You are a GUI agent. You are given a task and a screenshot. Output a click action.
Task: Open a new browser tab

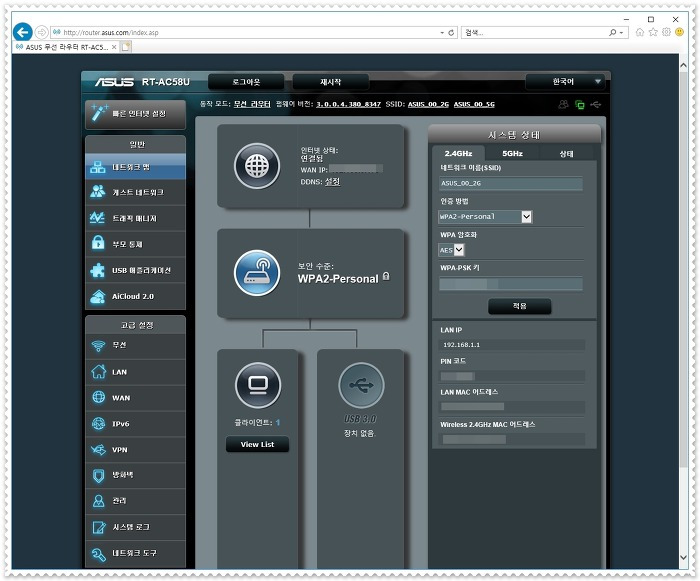coord(126,47)
